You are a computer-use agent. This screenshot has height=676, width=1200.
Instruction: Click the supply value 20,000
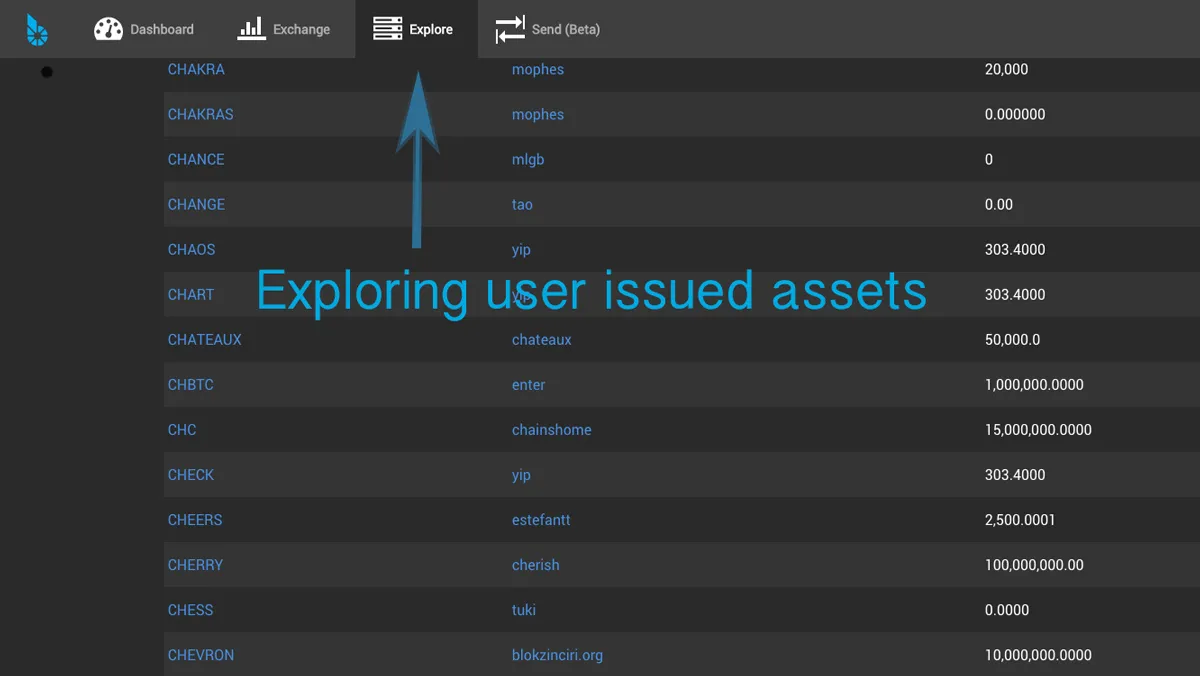[x=1006, y=69]
